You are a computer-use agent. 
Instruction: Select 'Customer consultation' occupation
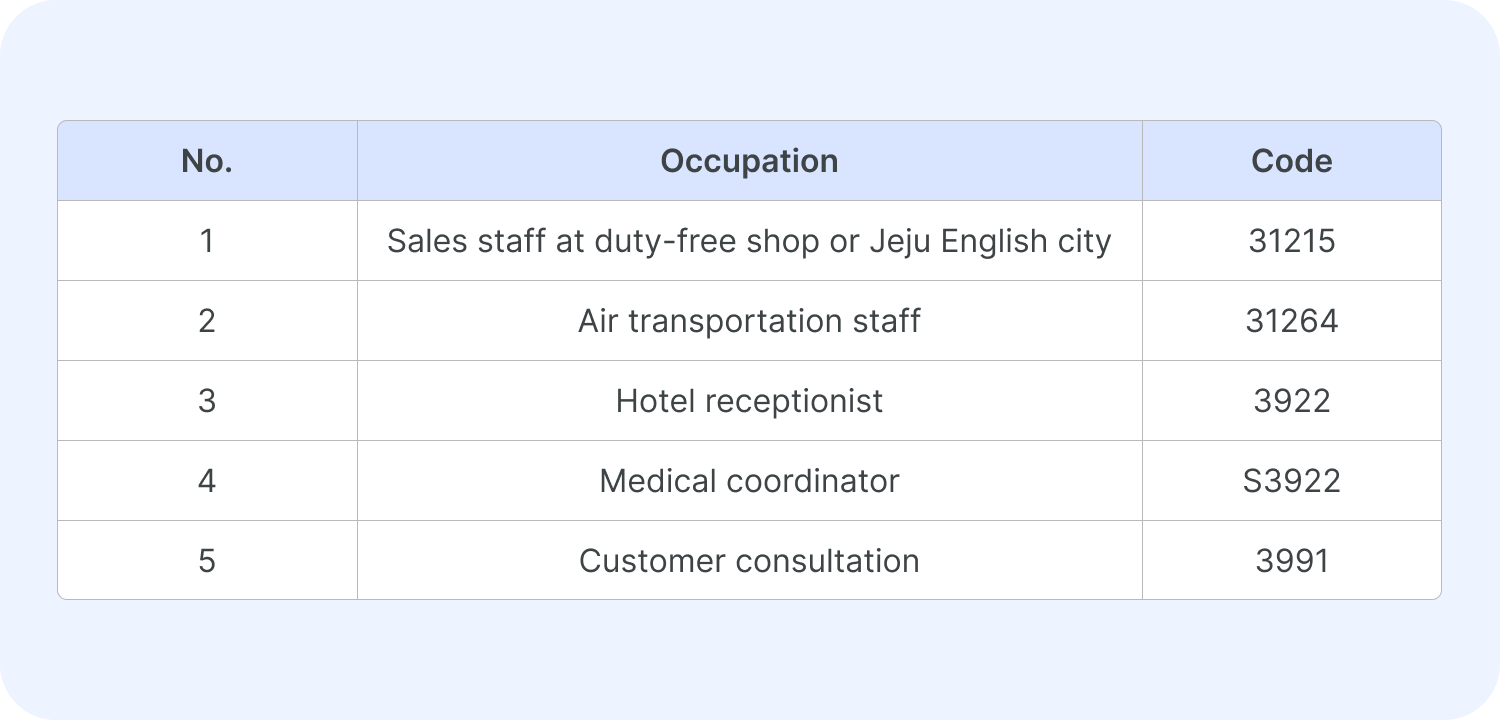749,561
